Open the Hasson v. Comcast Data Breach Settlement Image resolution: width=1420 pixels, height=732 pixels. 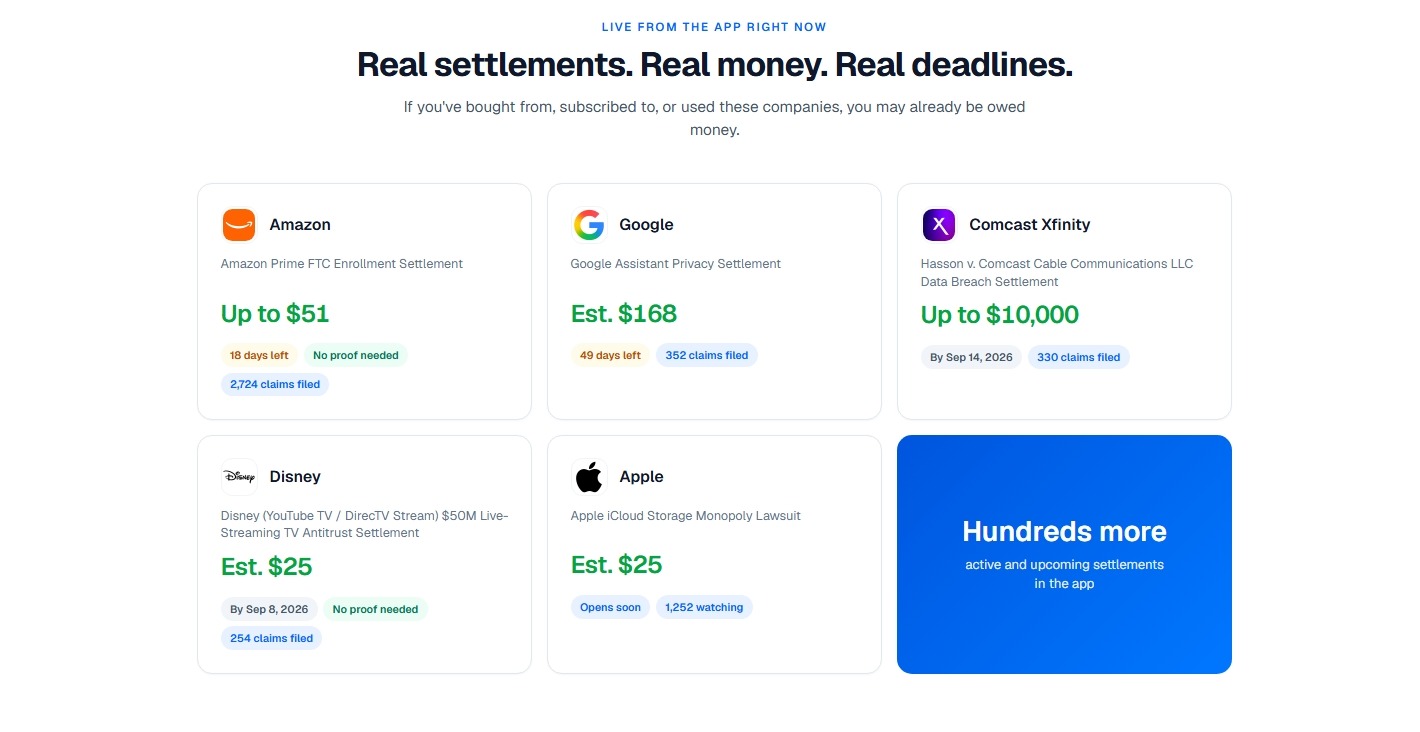[x=1057, y=273]
